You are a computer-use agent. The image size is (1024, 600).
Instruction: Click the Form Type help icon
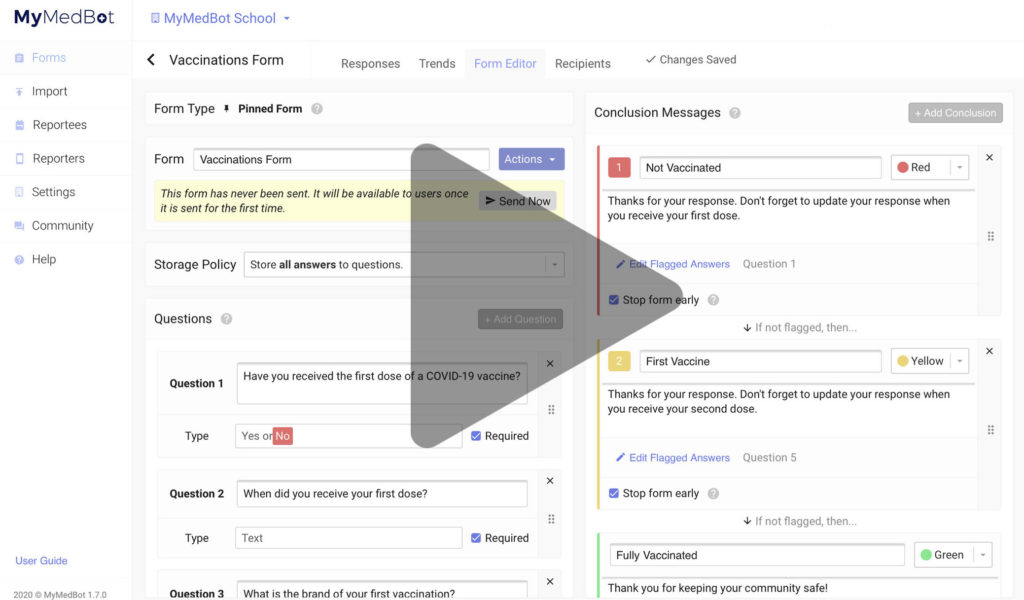tap(317, 109)
